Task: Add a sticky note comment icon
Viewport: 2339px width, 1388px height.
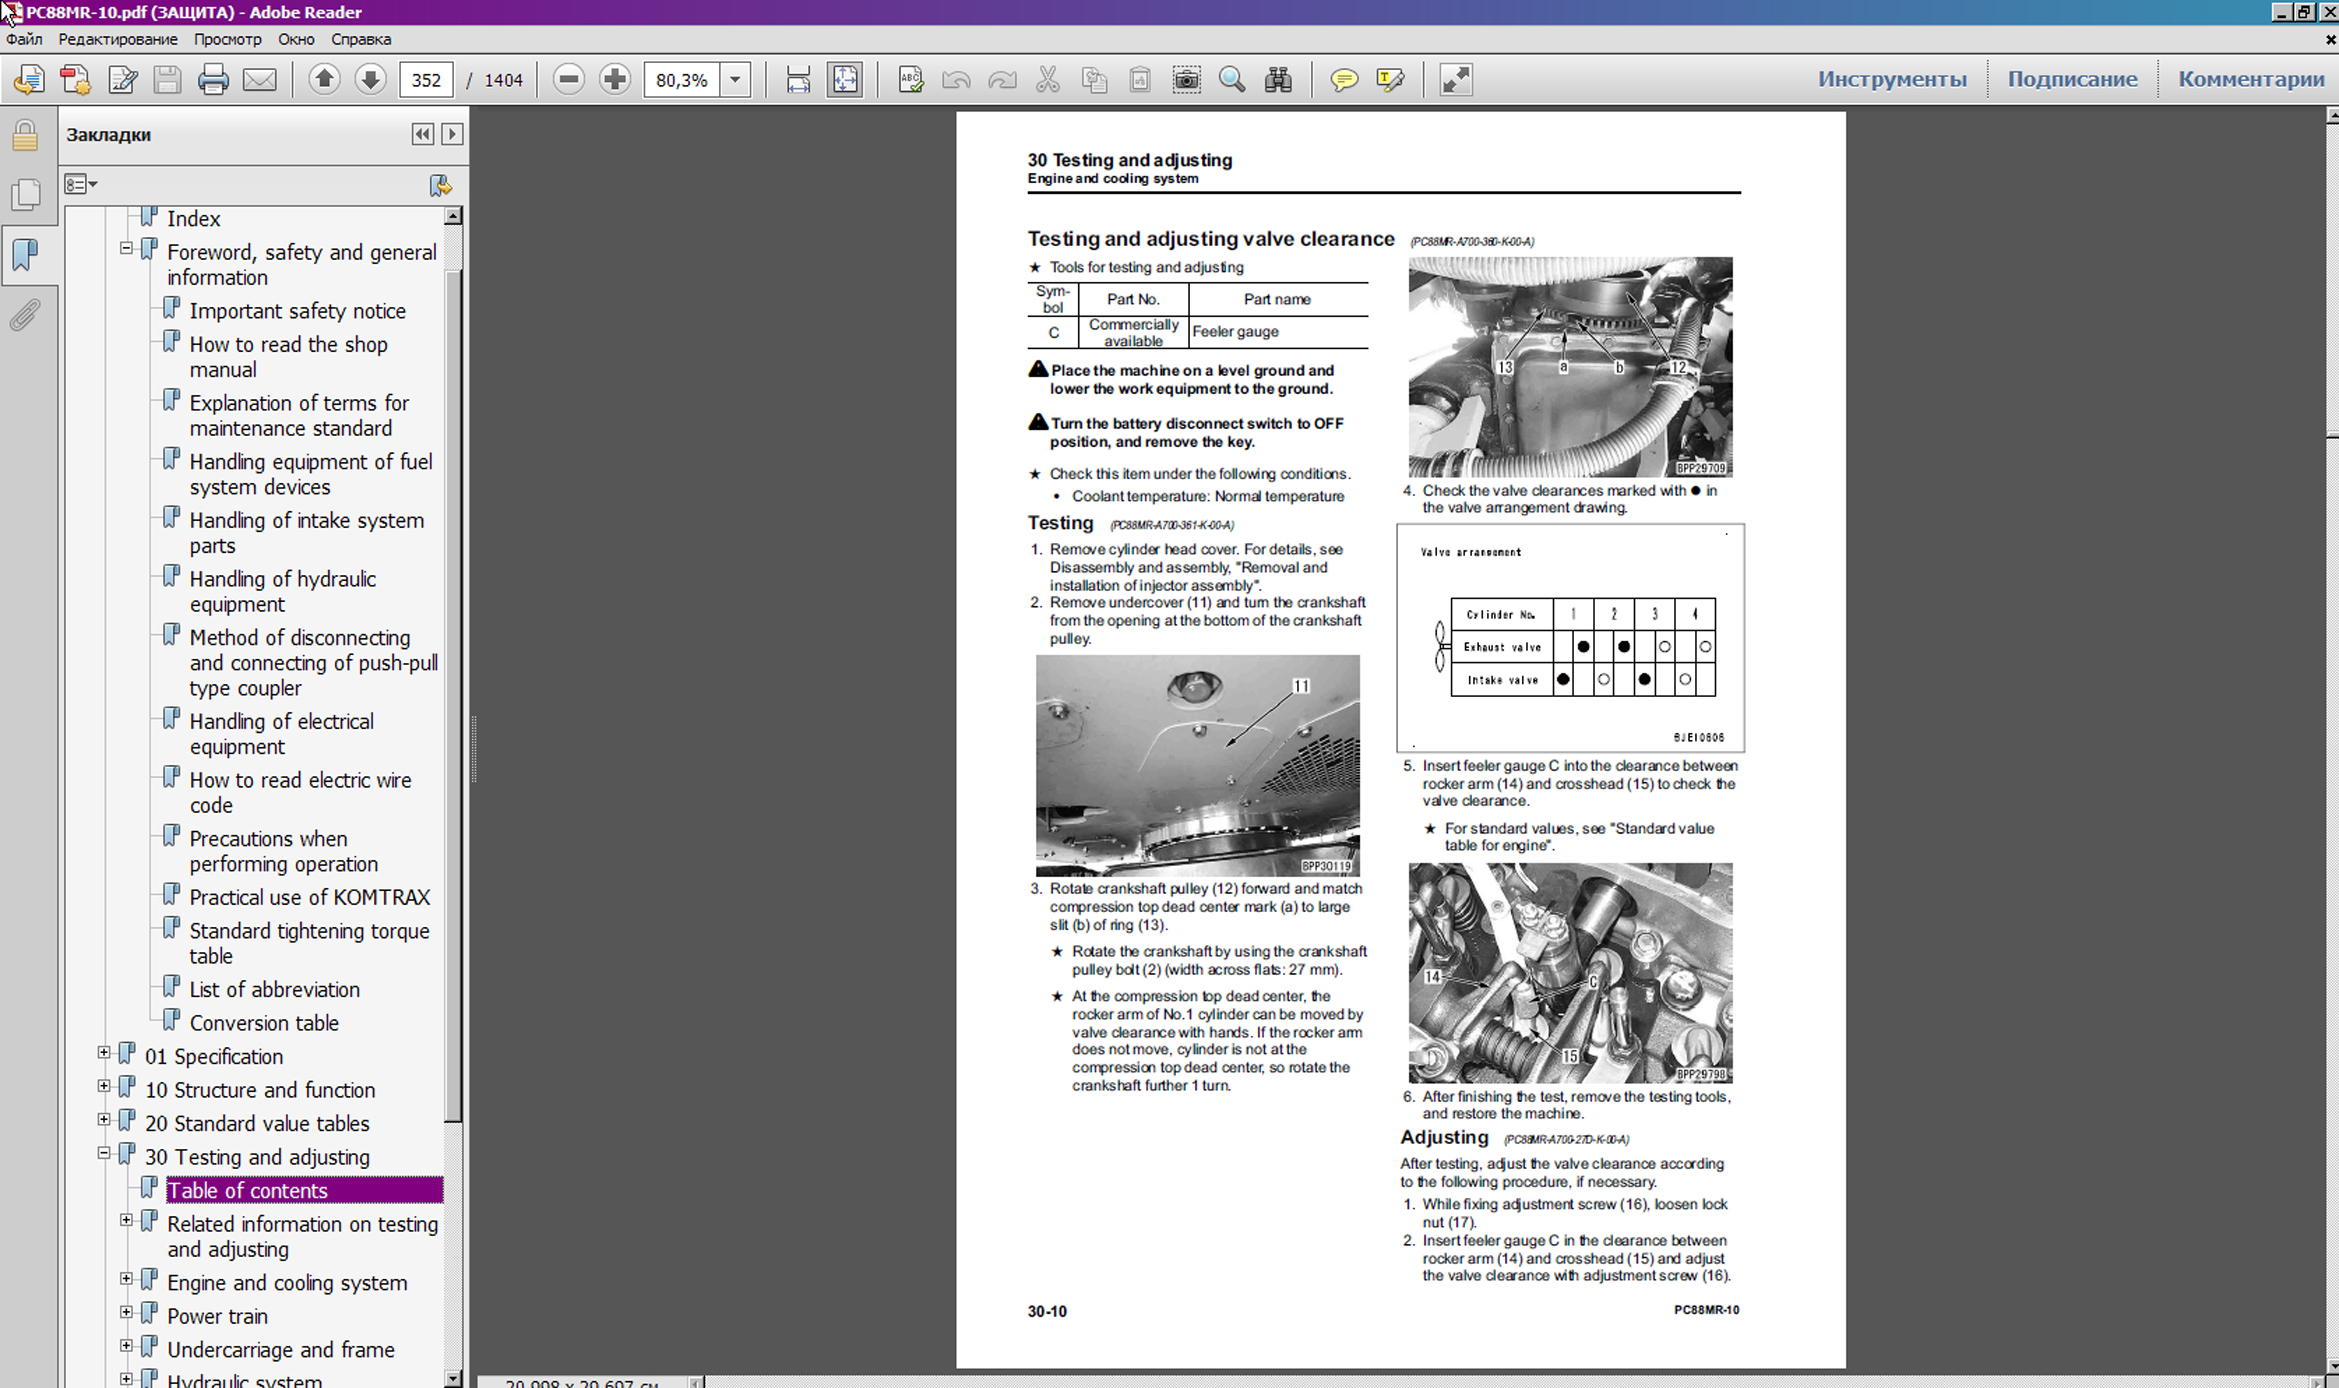Action: (x=1343, y=80)
